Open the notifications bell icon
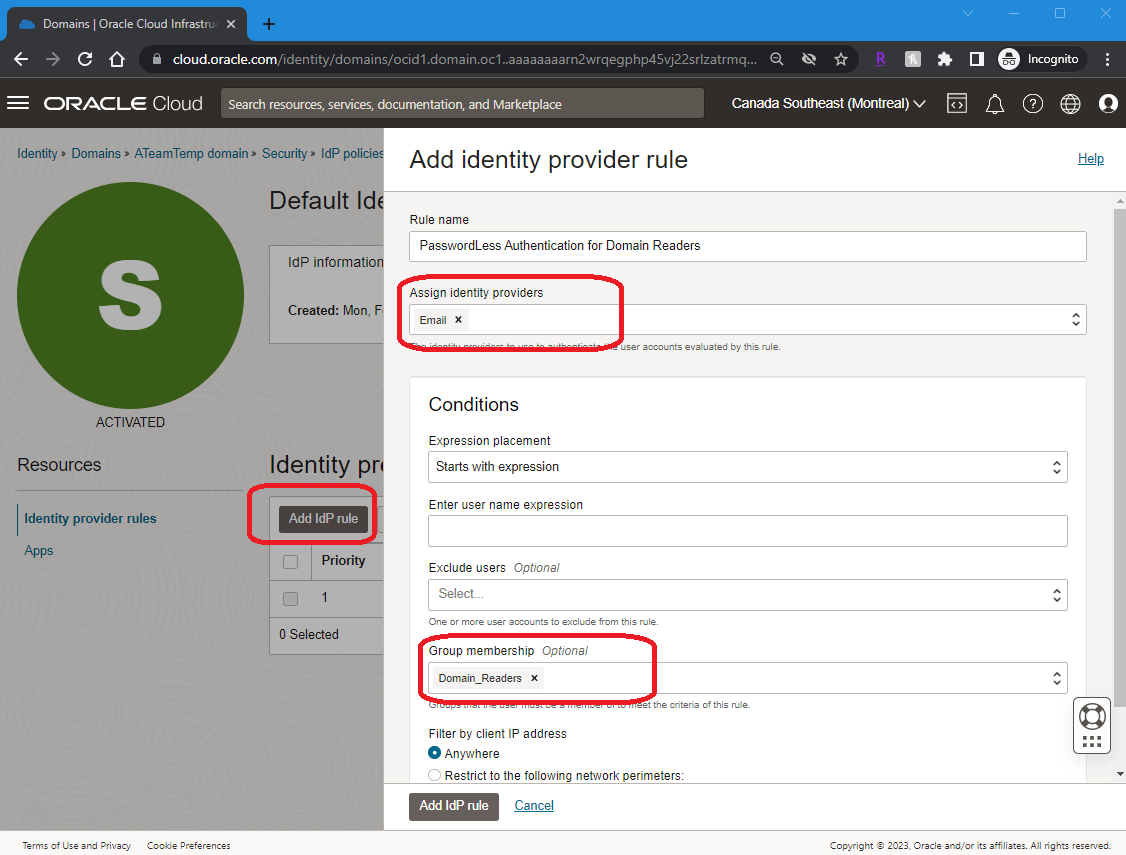1126x855 pixels. [995, 103]
